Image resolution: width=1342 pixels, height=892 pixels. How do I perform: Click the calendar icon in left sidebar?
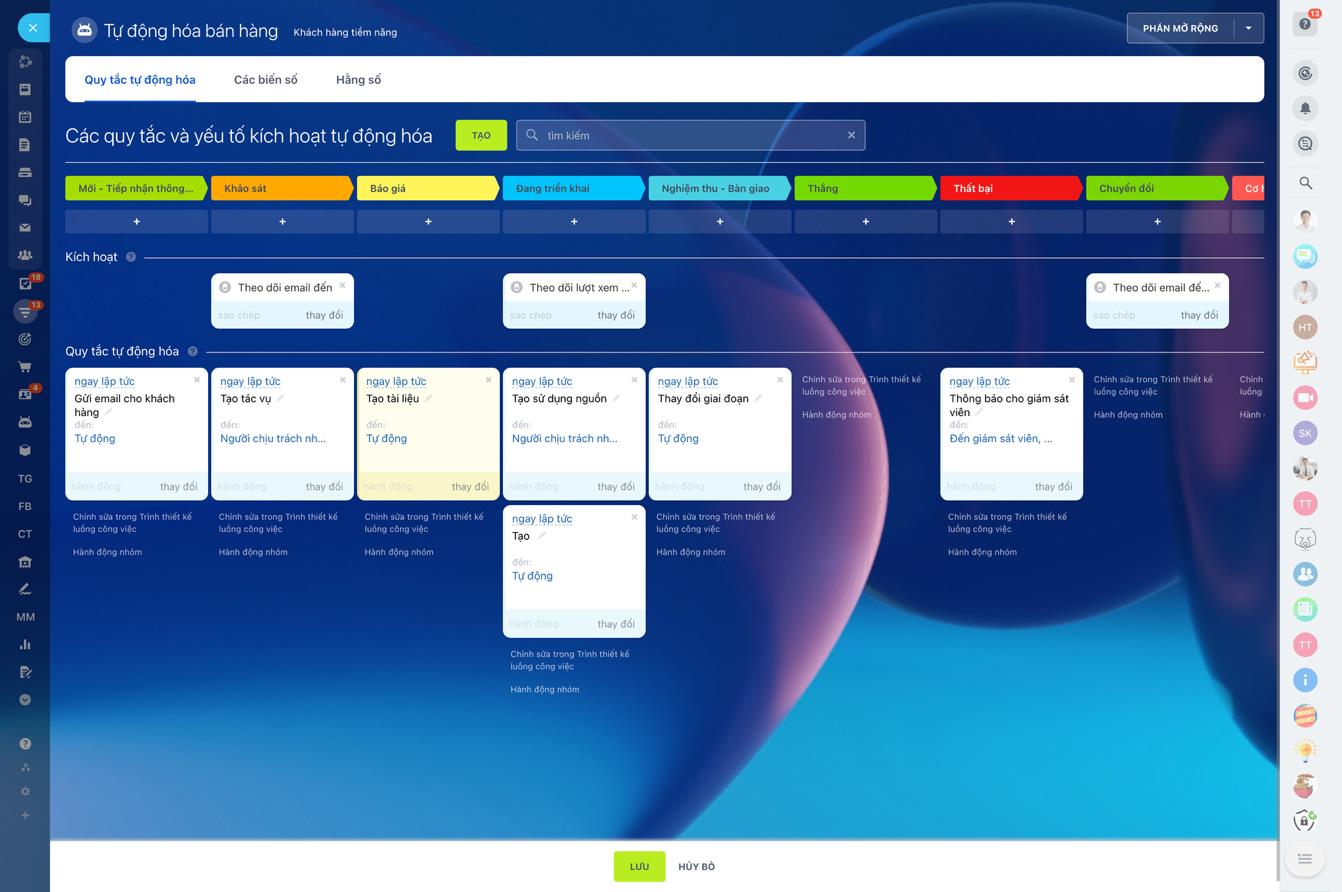25,117
